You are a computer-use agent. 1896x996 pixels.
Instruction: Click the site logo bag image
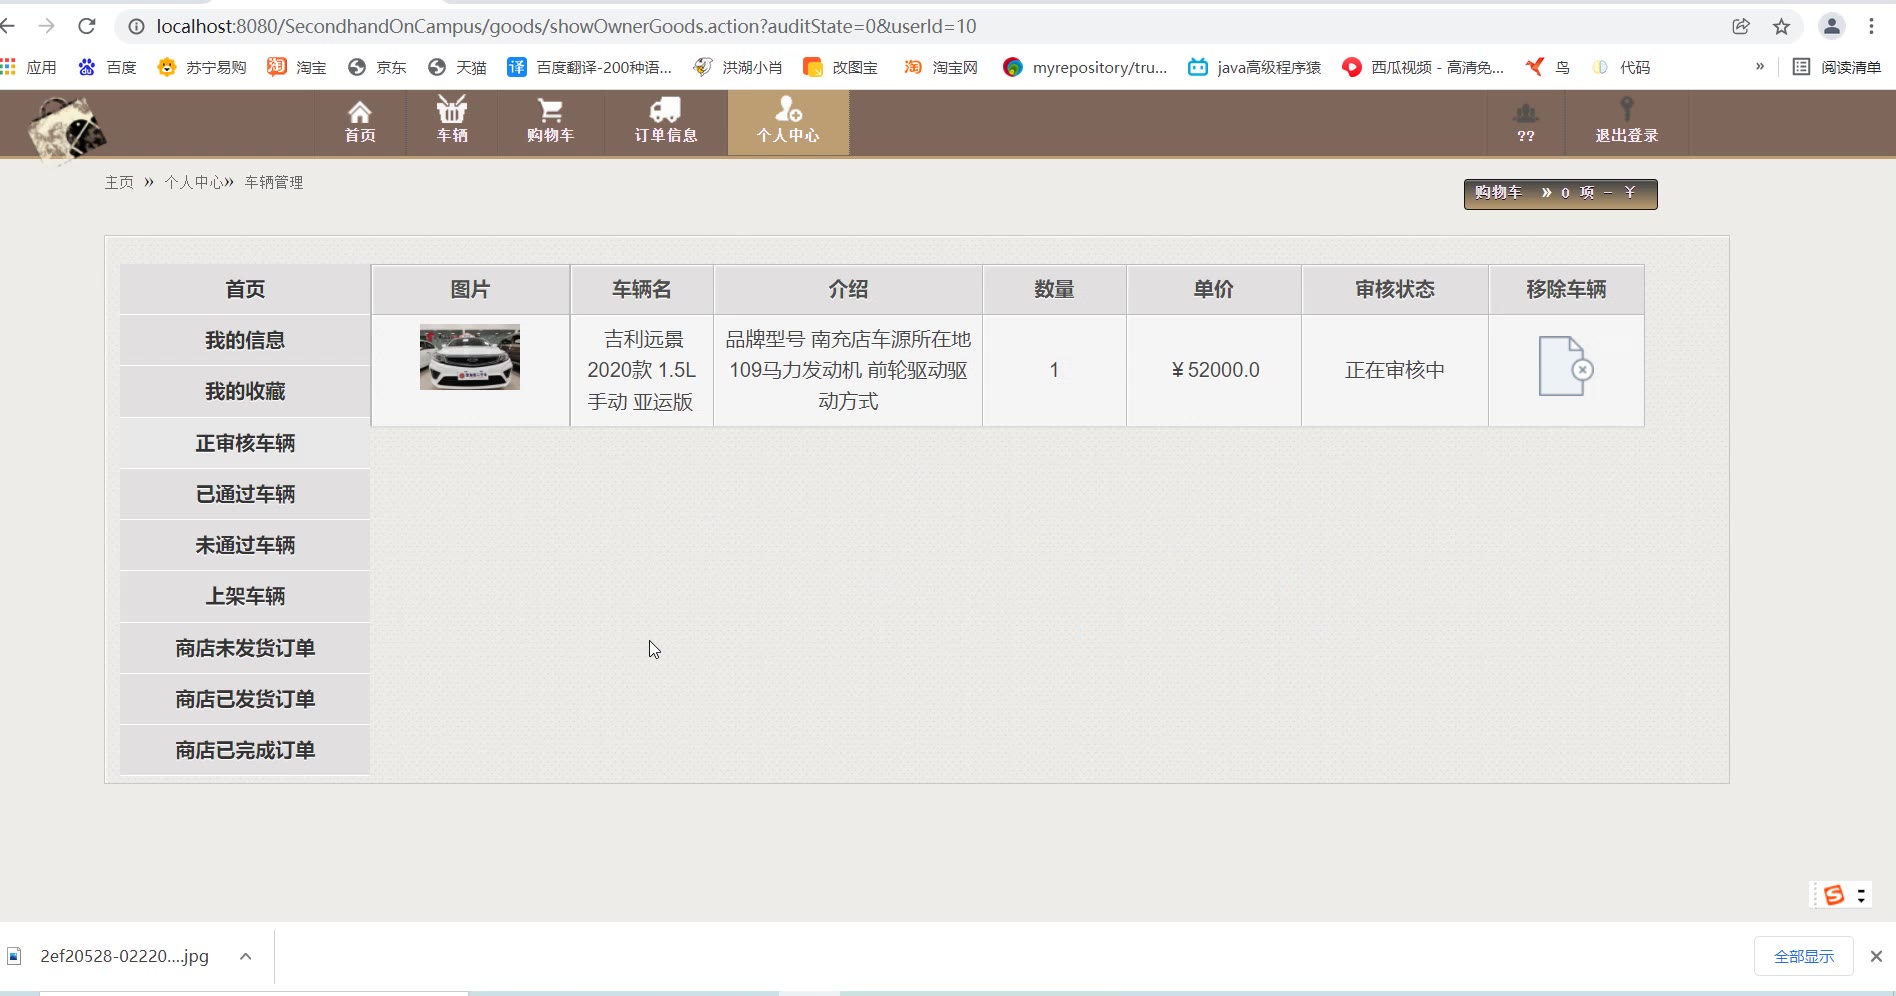point(66,129)
